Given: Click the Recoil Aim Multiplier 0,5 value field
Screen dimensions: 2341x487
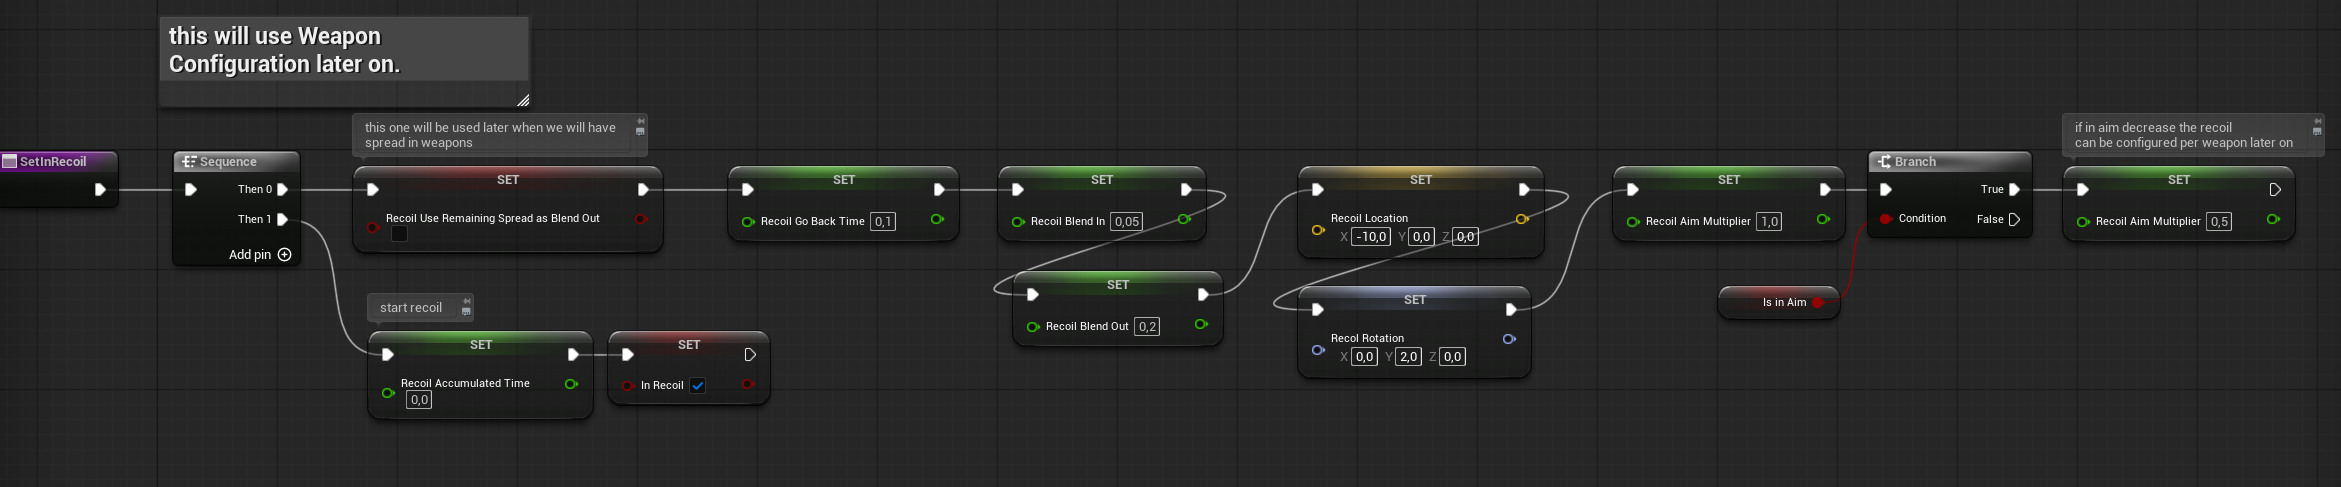Looking at the screenshot, I should pos(2219,222).
